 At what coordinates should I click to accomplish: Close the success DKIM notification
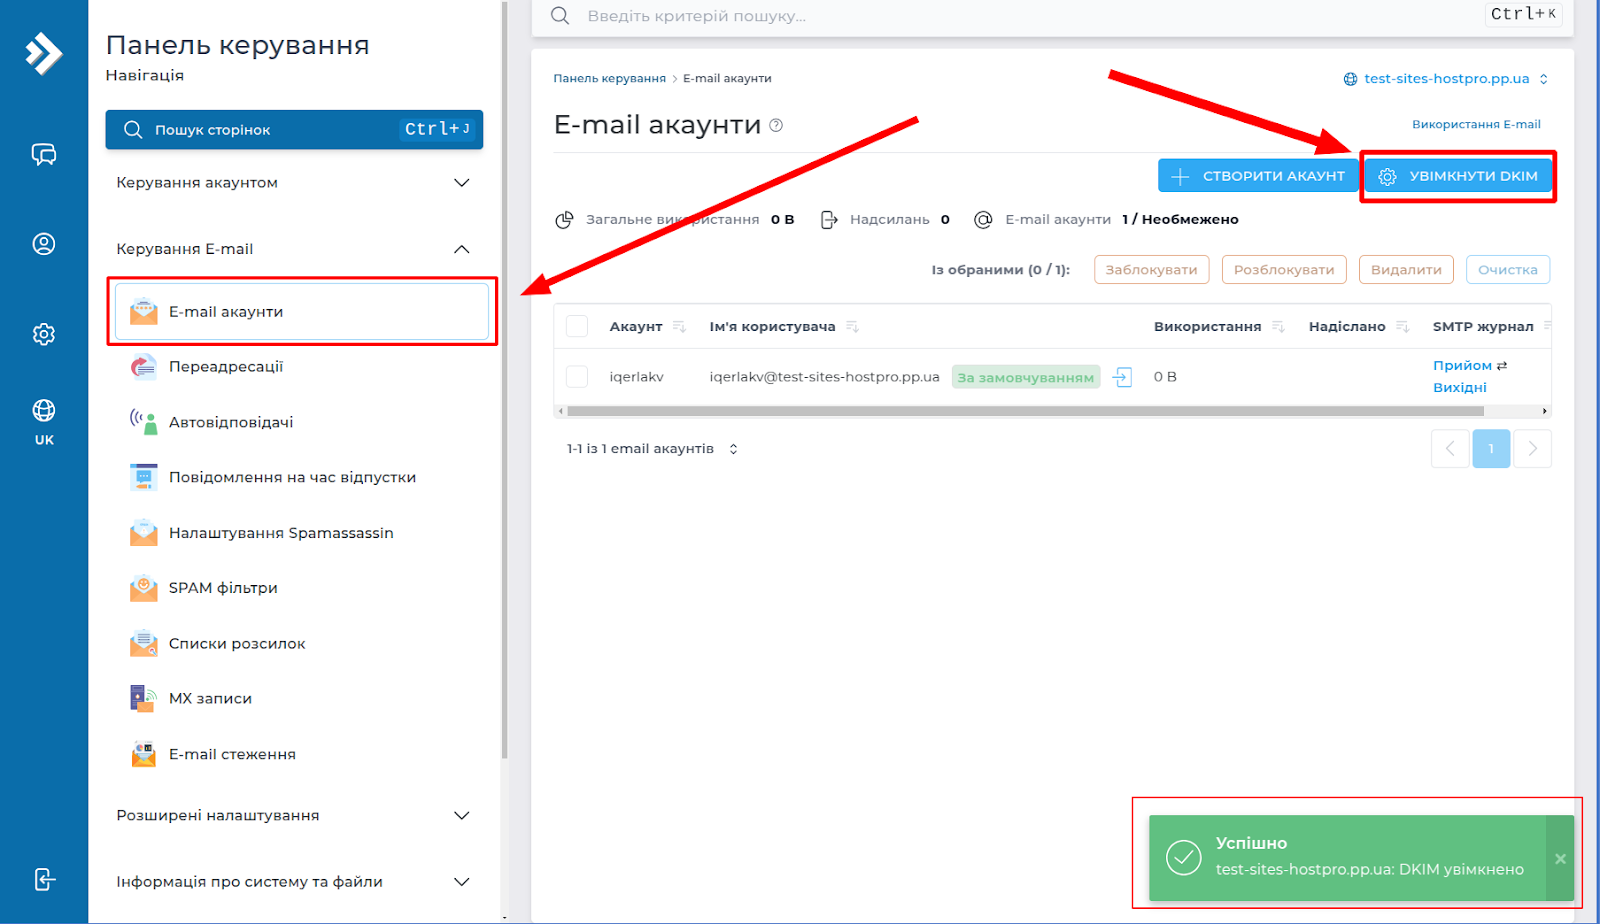pyautogui.click(x=1560, y=858)
